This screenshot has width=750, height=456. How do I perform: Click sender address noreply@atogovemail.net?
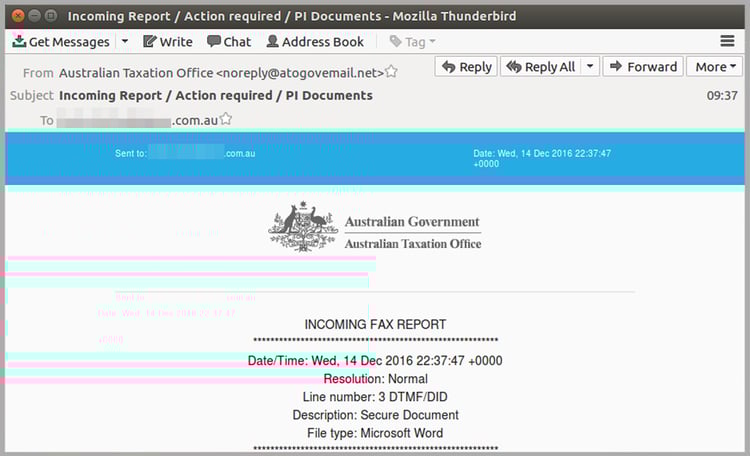point(300,73)
